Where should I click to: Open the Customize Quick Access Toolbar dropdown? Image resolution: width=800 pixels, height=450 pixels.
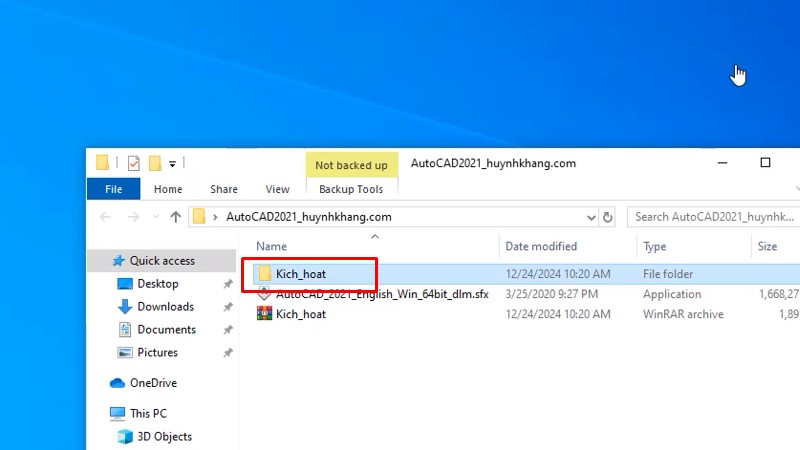(172, 163)
